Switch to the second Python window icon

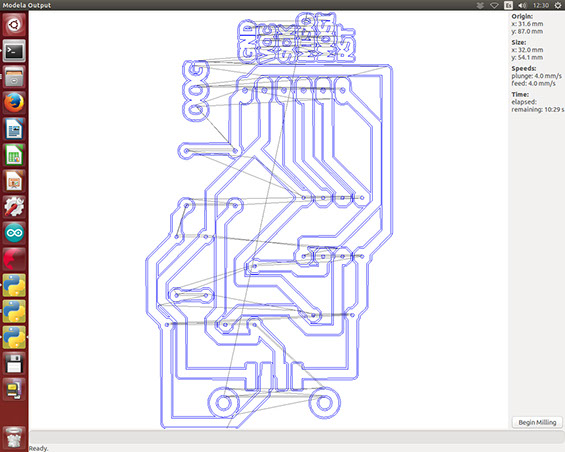14,311
